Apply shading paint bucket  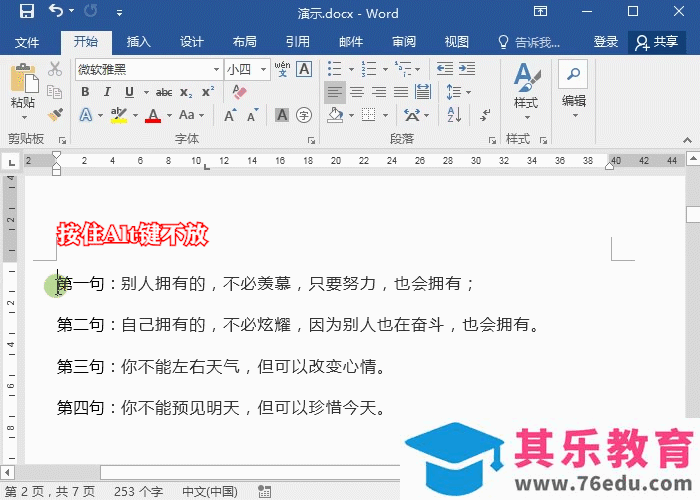(x=335, y=115)
